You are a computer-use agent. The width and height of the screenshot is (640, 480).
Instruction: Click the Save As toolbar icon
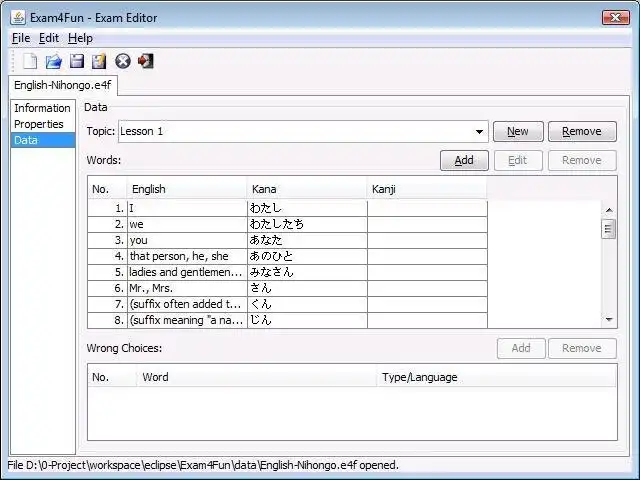click(99, 61)
